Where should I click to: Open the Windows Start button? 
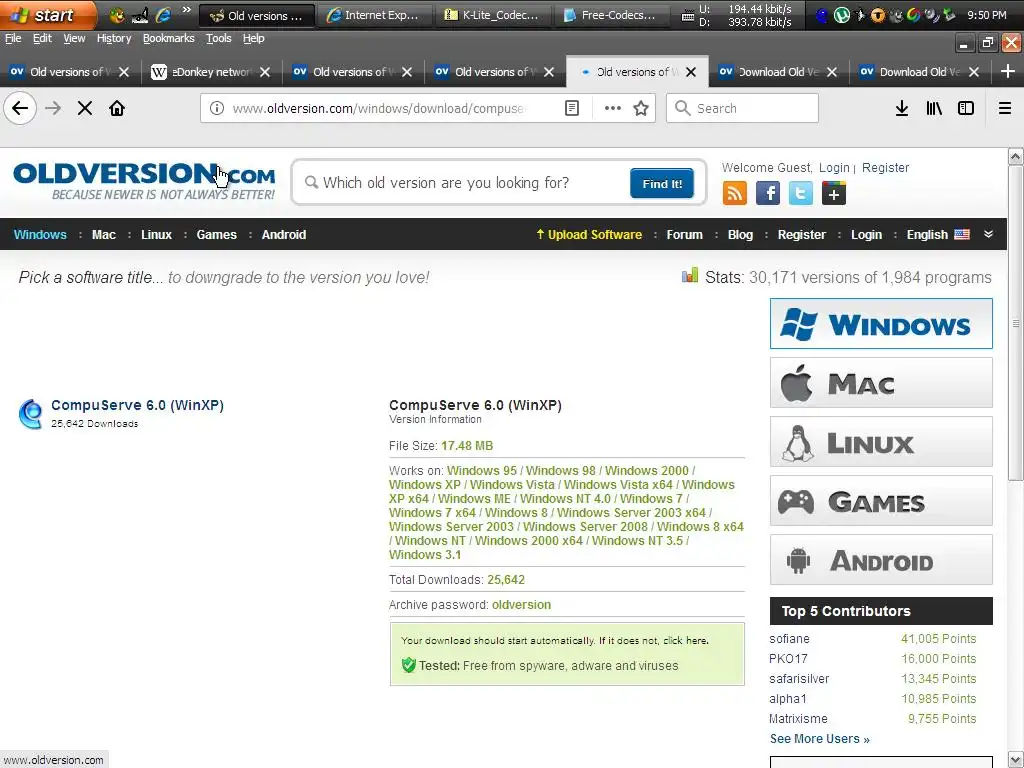click(47, 14)
